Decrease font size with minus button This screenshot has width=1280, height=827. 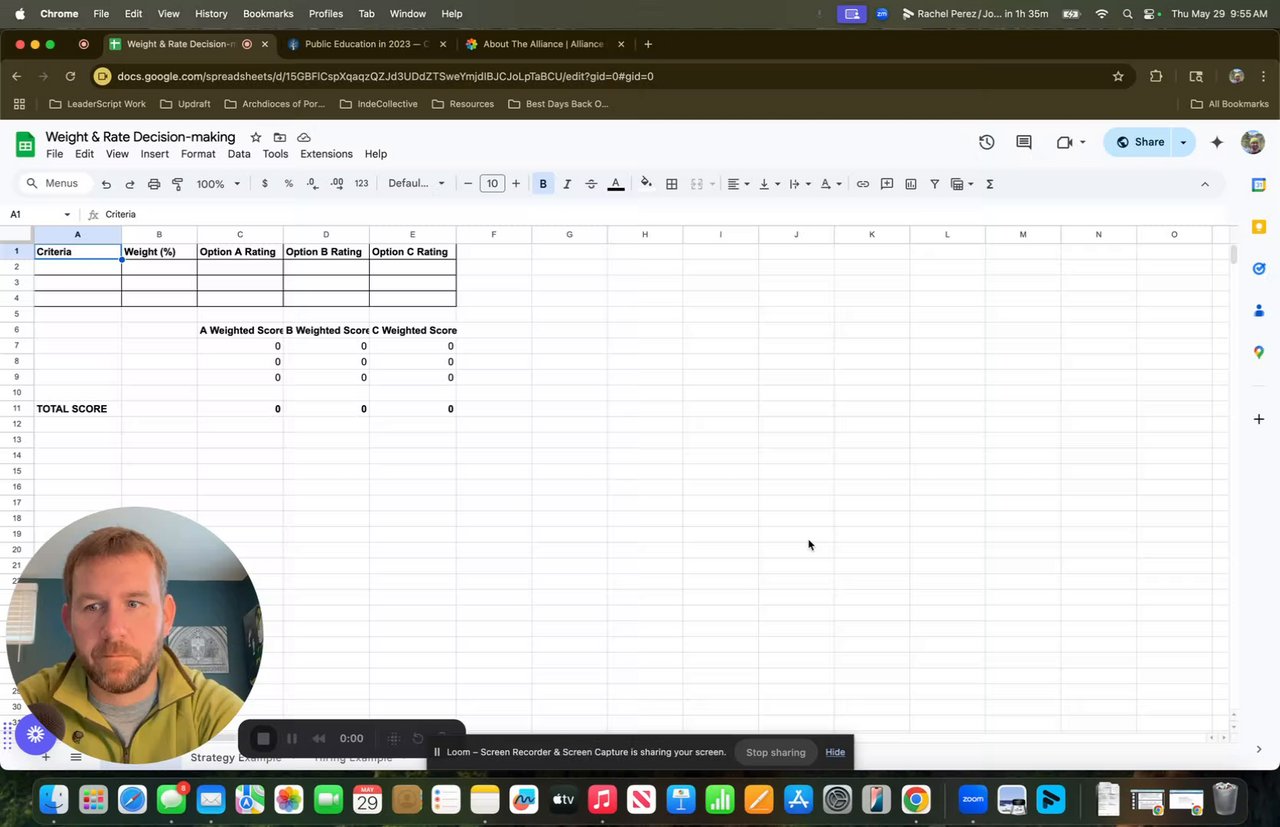pyautogui.click(x=468, y=184)
